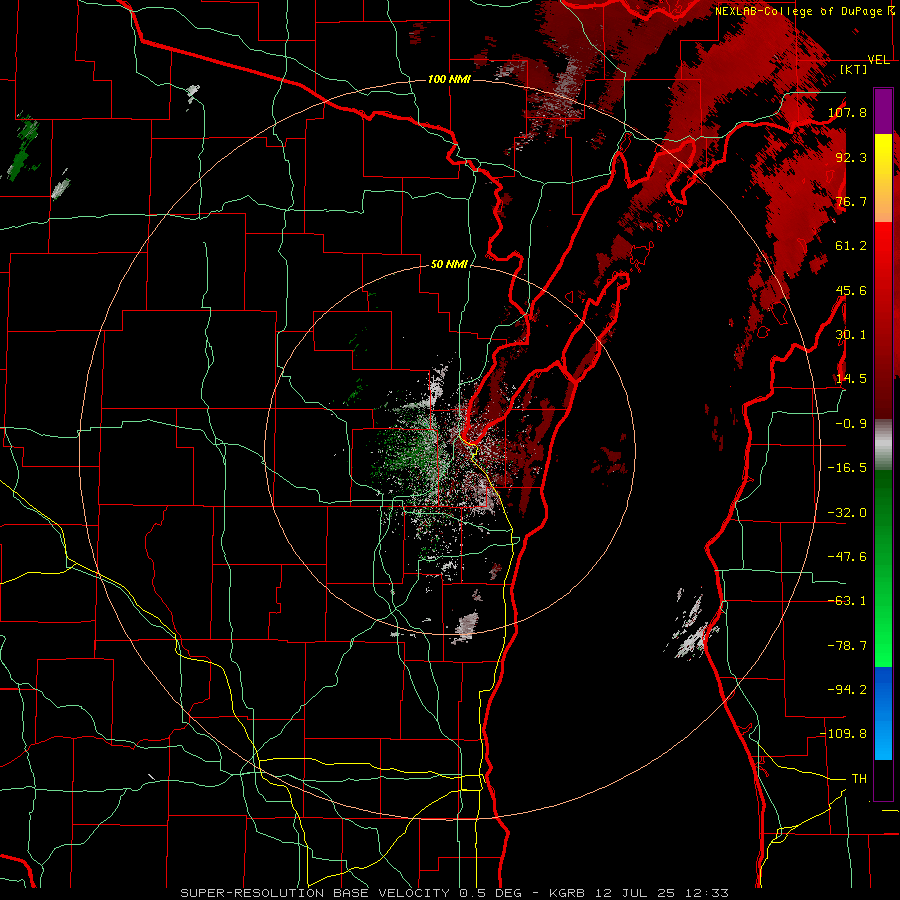Select the -0.9 velocity scale value
The height and width of the screenshot is (900, 900).
[851, 423]
